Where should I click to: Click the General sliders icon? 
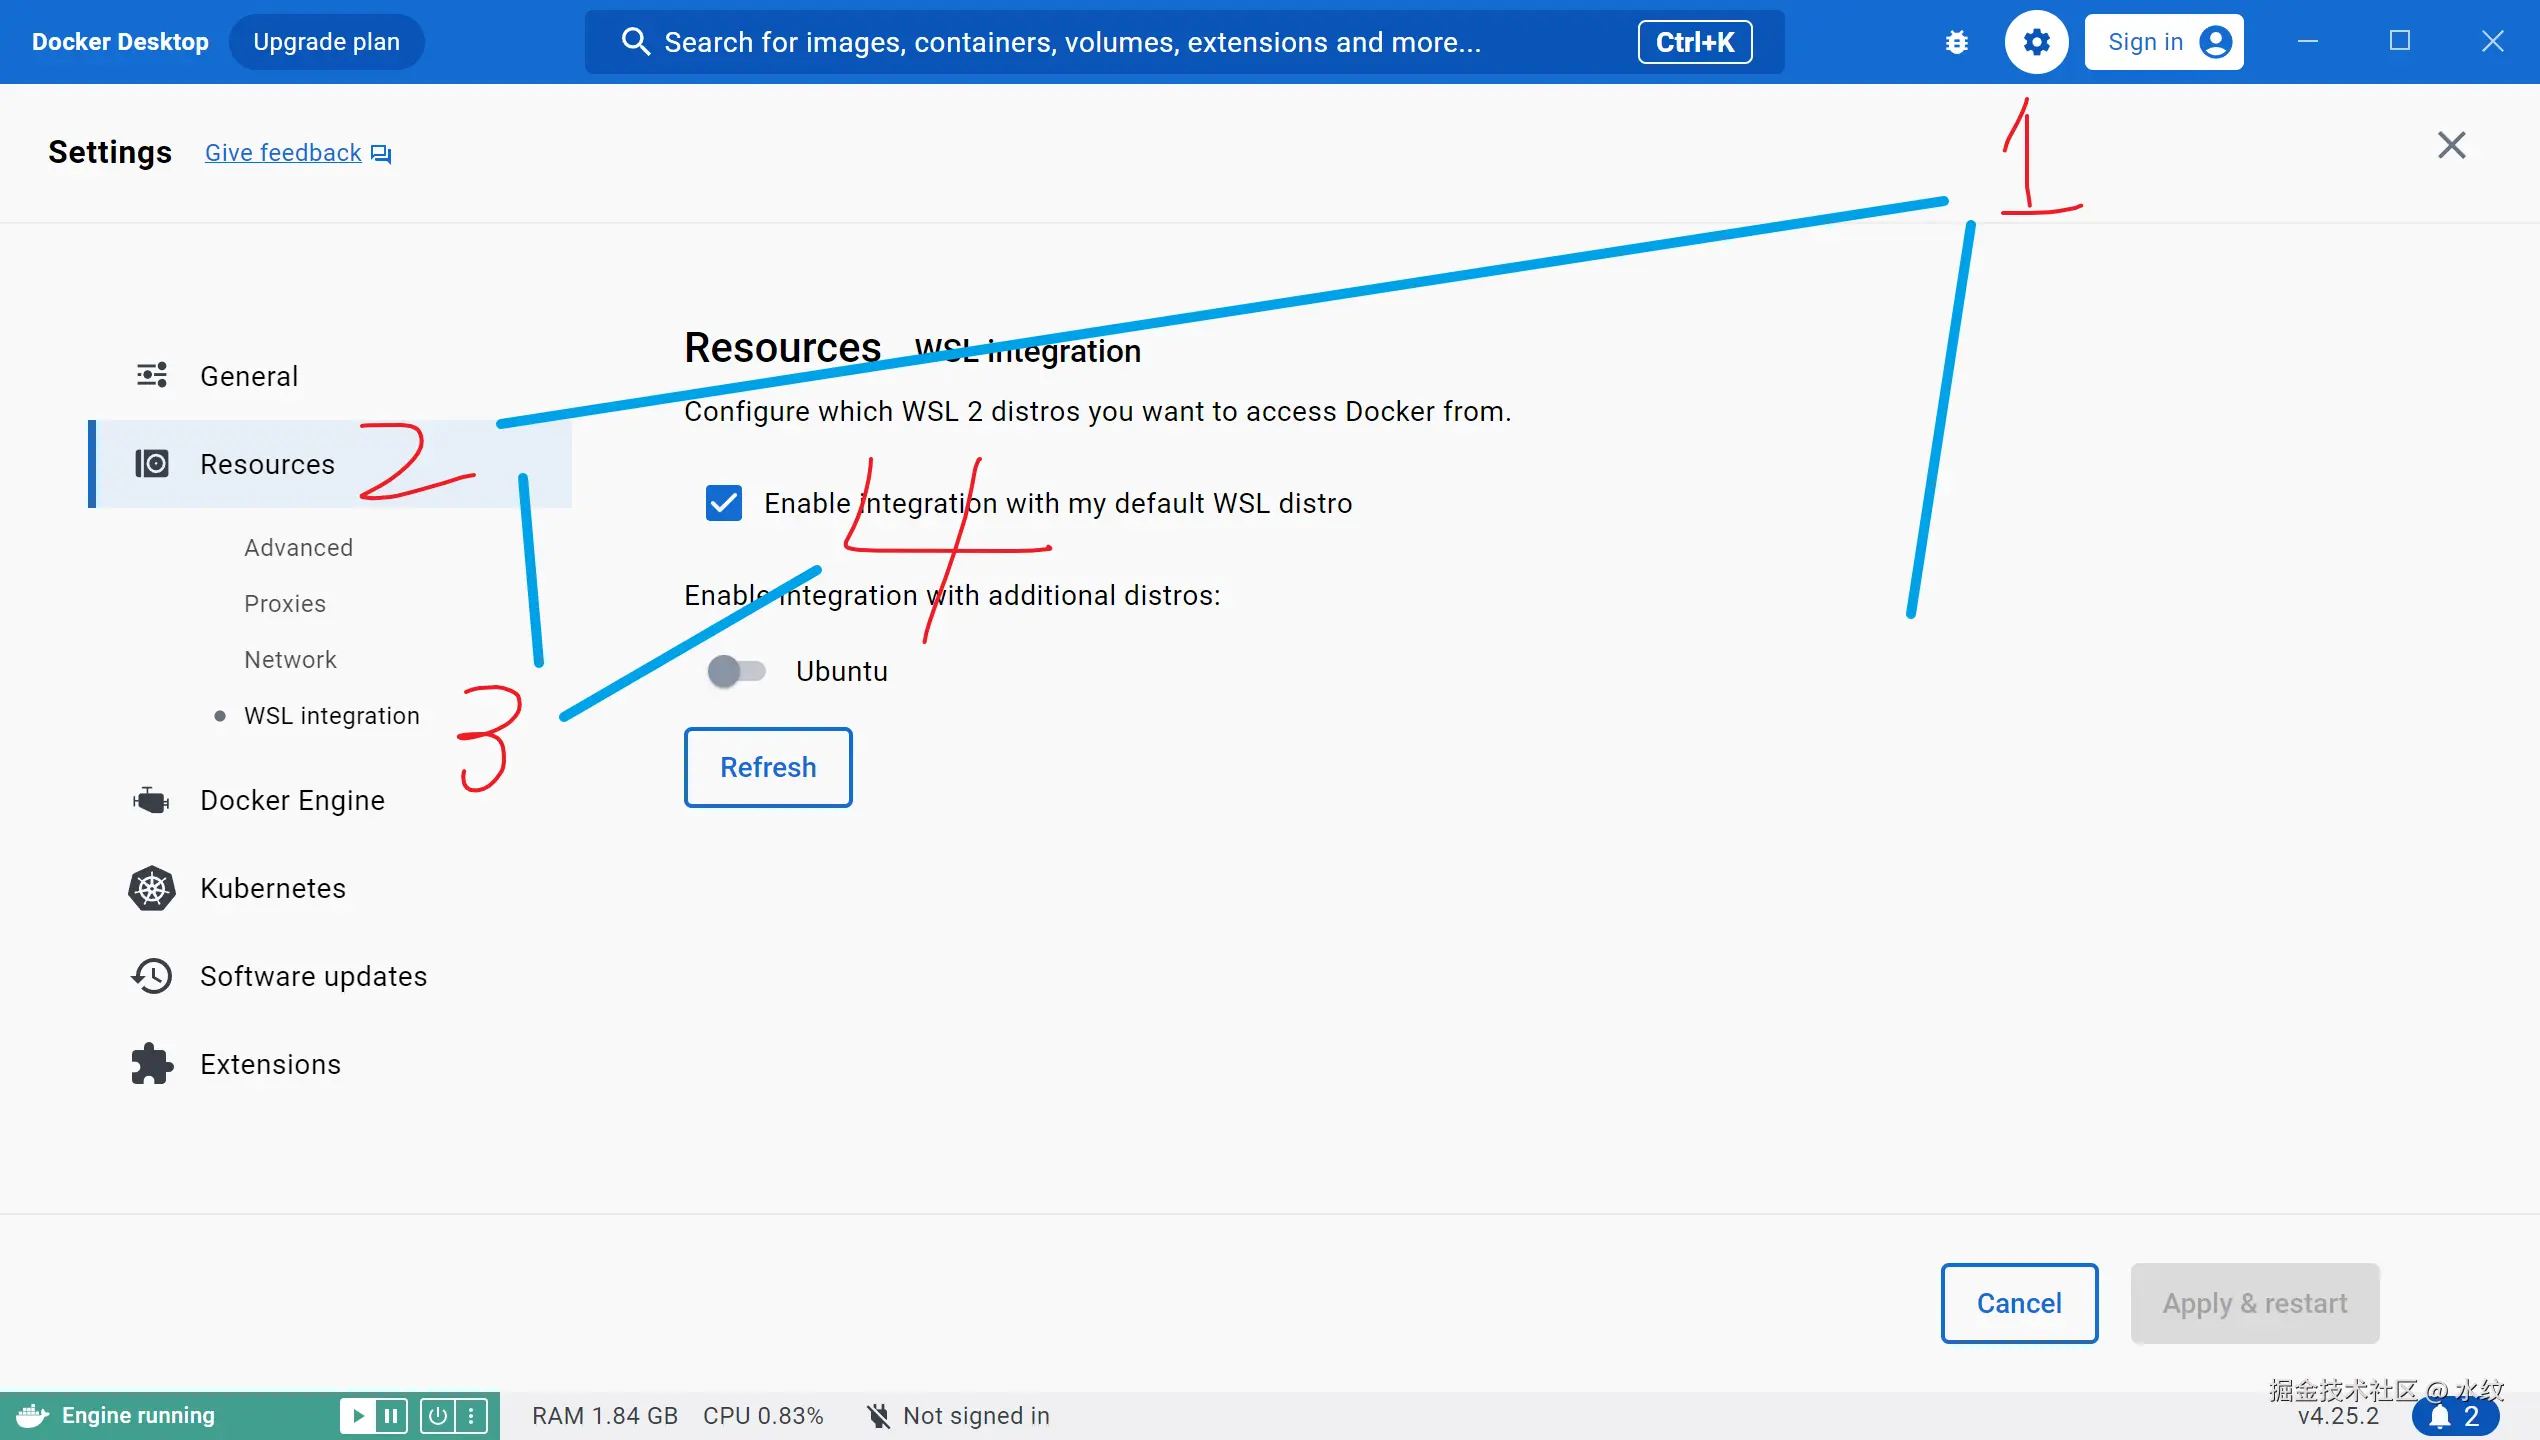click(152, 376)
